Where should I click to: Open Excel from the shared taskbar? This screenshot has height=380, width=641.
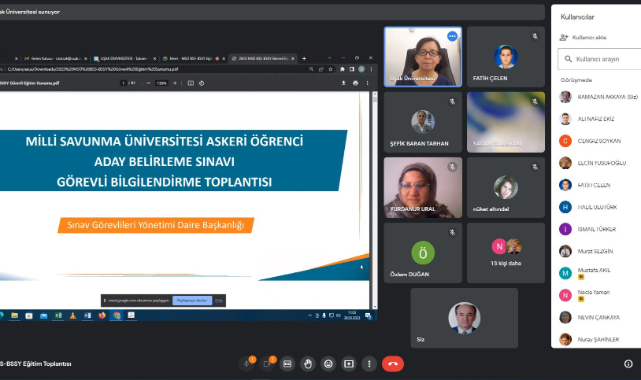tap(58, 315)
